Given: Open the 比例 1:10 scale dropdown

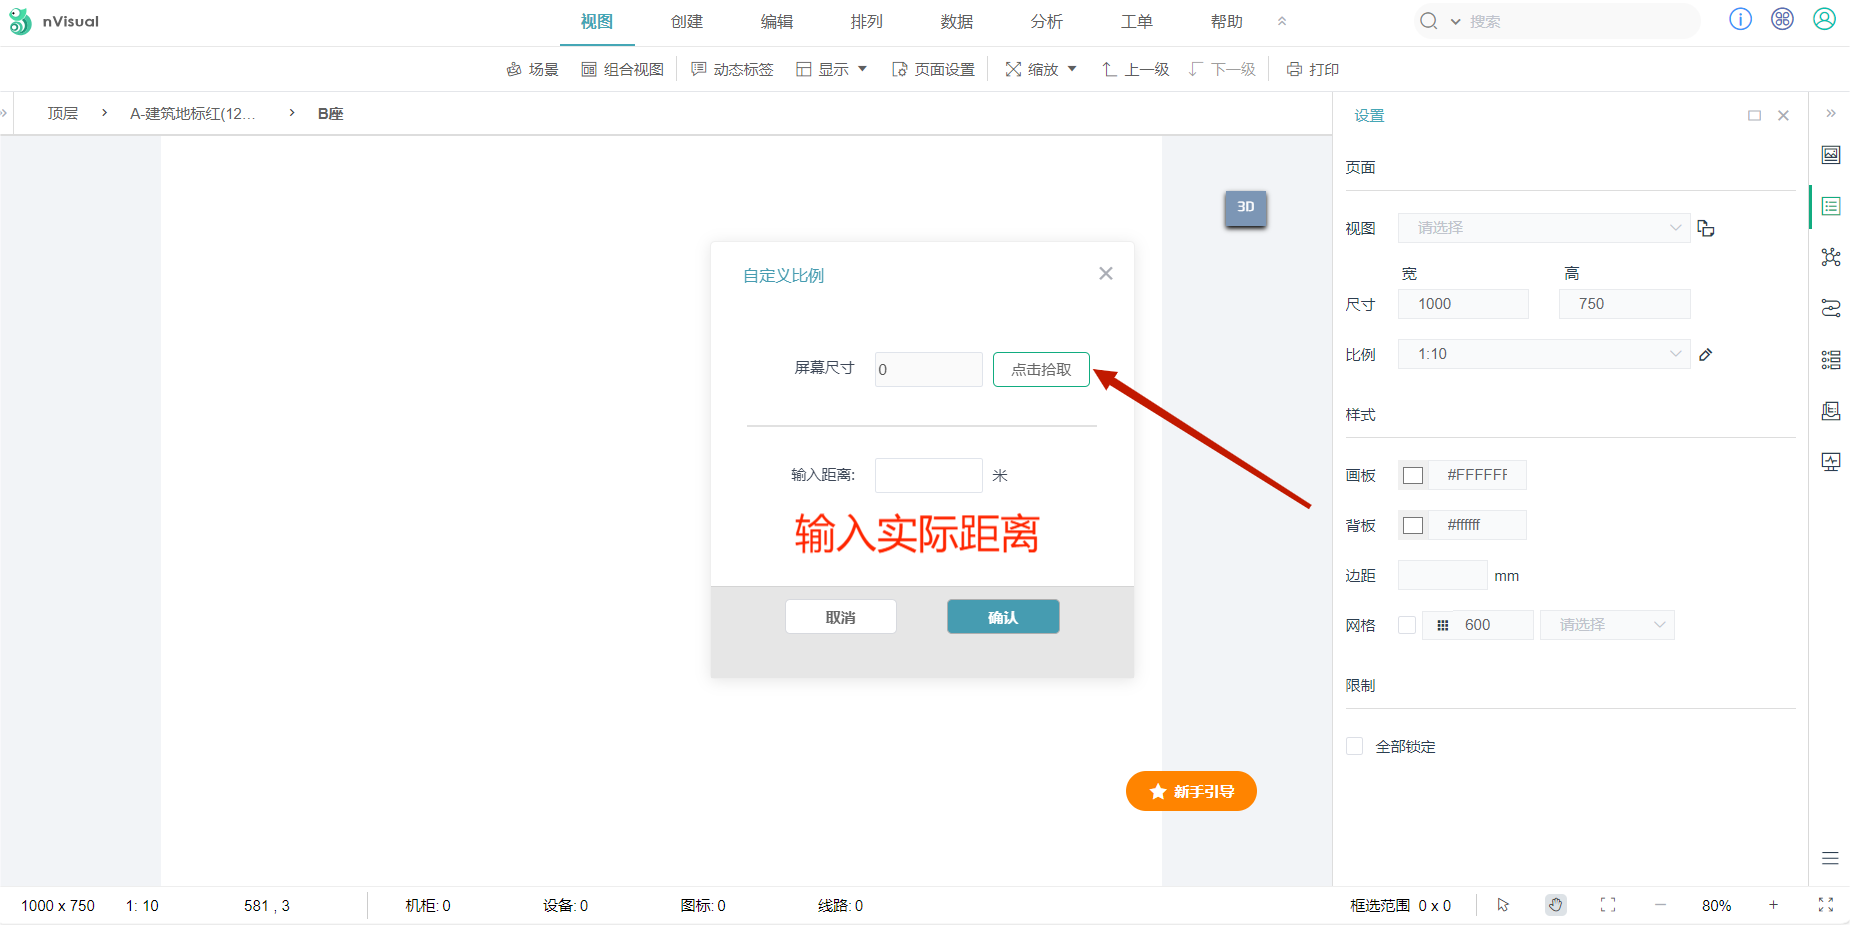Looking at the screenshot, I should [x=1544, y=354].
